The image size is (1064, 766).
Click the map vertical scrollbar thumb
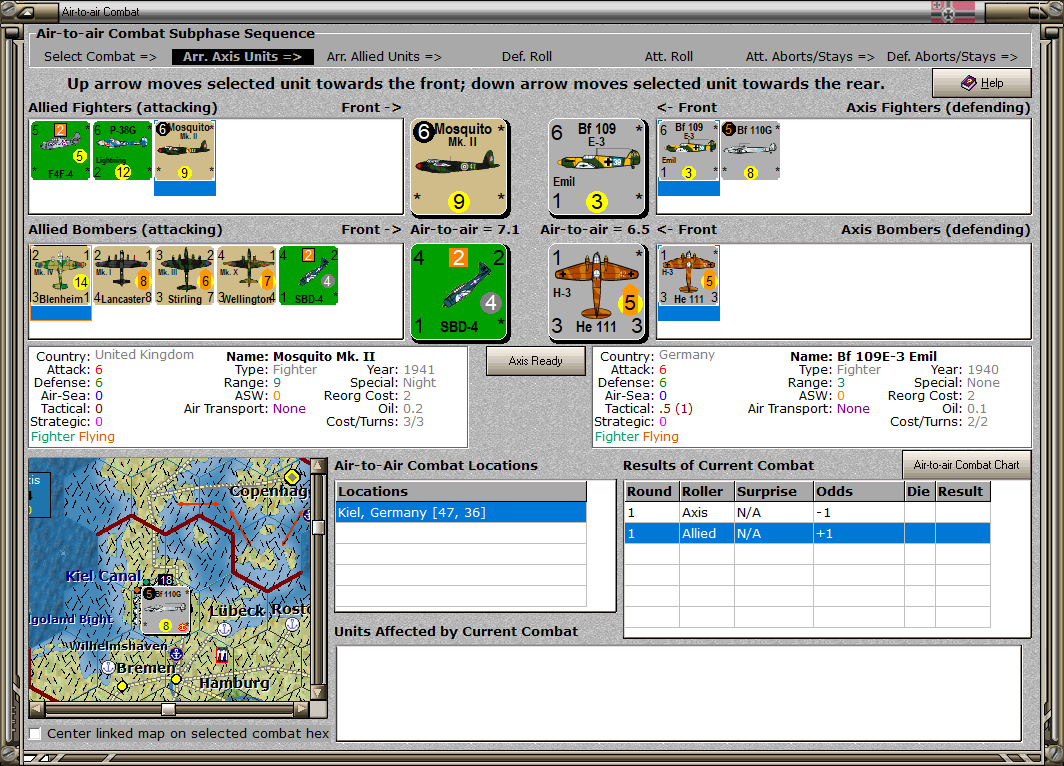click(x=318, y=529)
